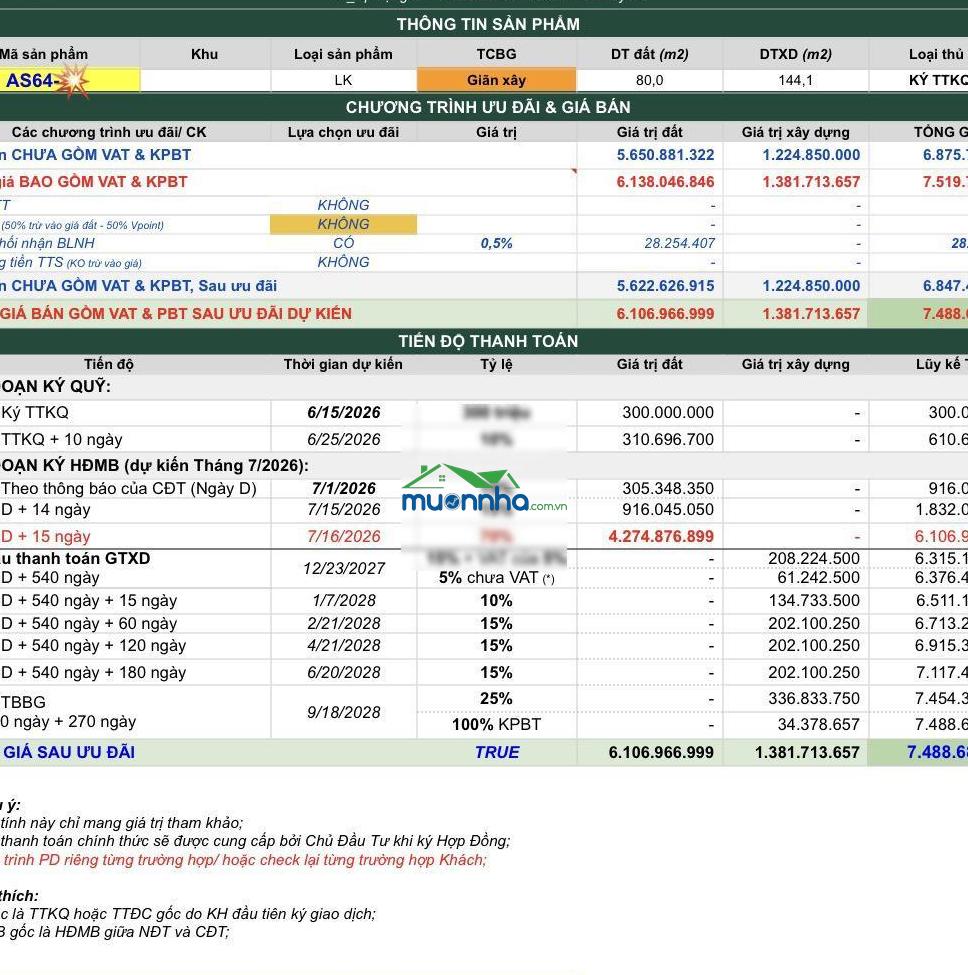Click the THÔNG TIN SẢN PHẨM section header
968x975 pixels.
[x=488, y=24]
